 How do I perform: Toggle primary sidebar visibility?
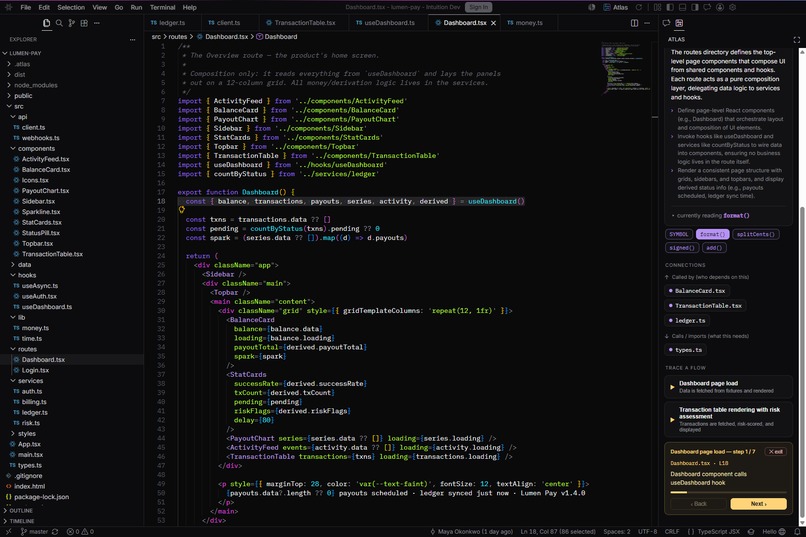(670, 7)
